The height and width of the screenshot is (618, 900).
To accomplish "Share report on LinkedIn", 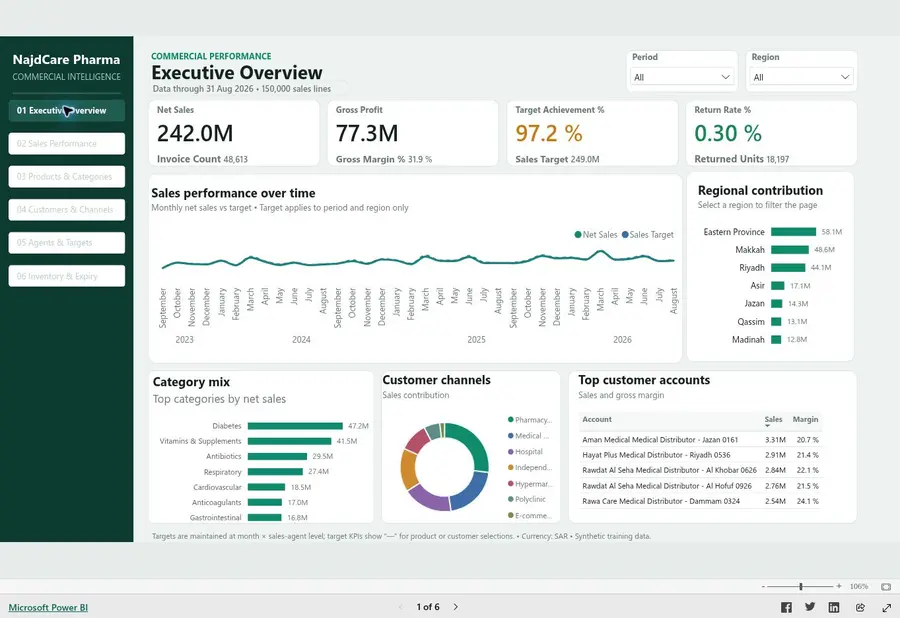I will click(x=834, y=607).
